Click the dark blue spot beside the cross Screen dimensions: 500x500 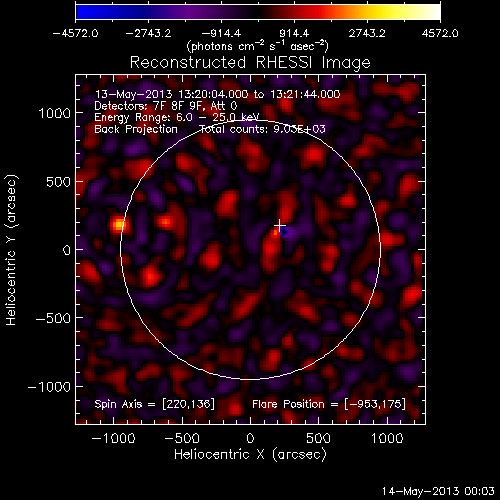pos(284,232)
